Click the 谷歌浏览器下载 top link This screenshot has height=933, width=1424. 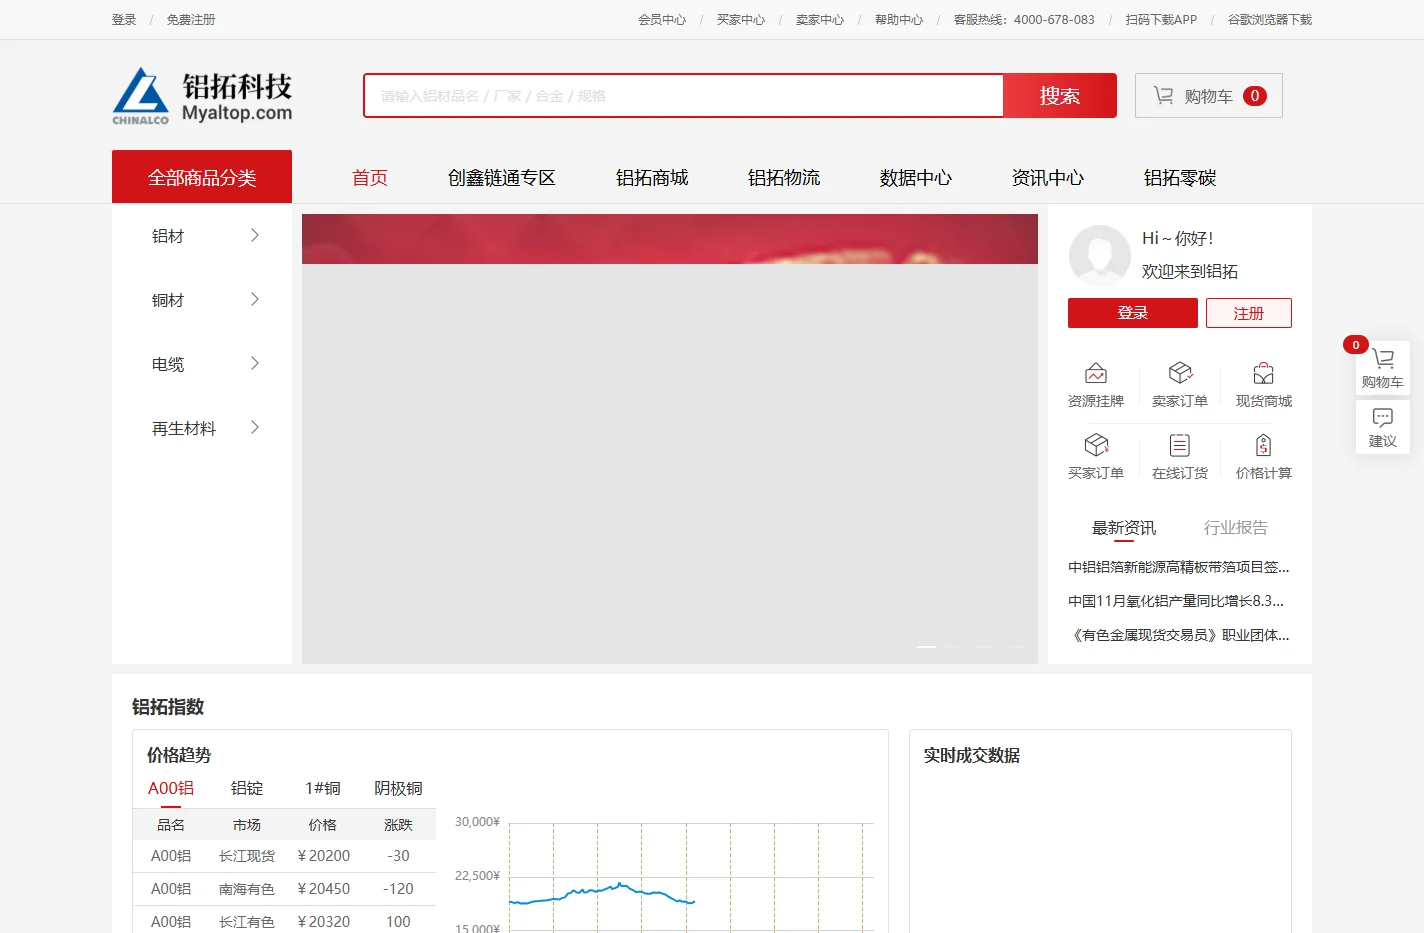[1270, 20]
